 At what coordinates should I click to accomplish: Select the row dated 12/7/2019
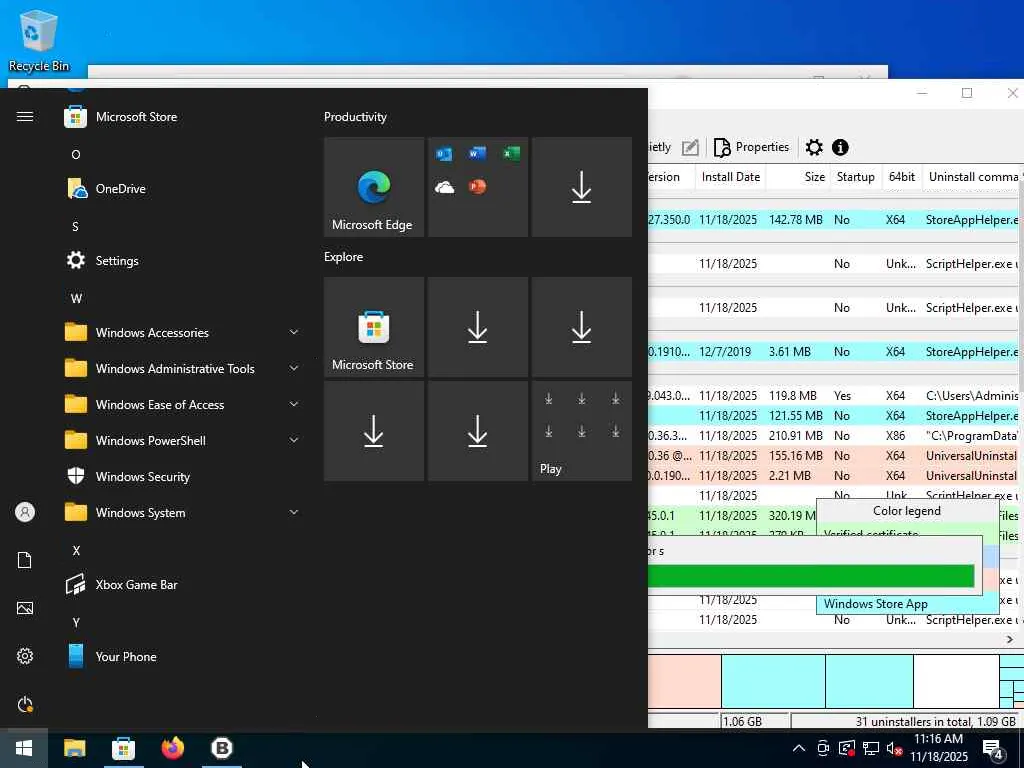coord(833,351)
